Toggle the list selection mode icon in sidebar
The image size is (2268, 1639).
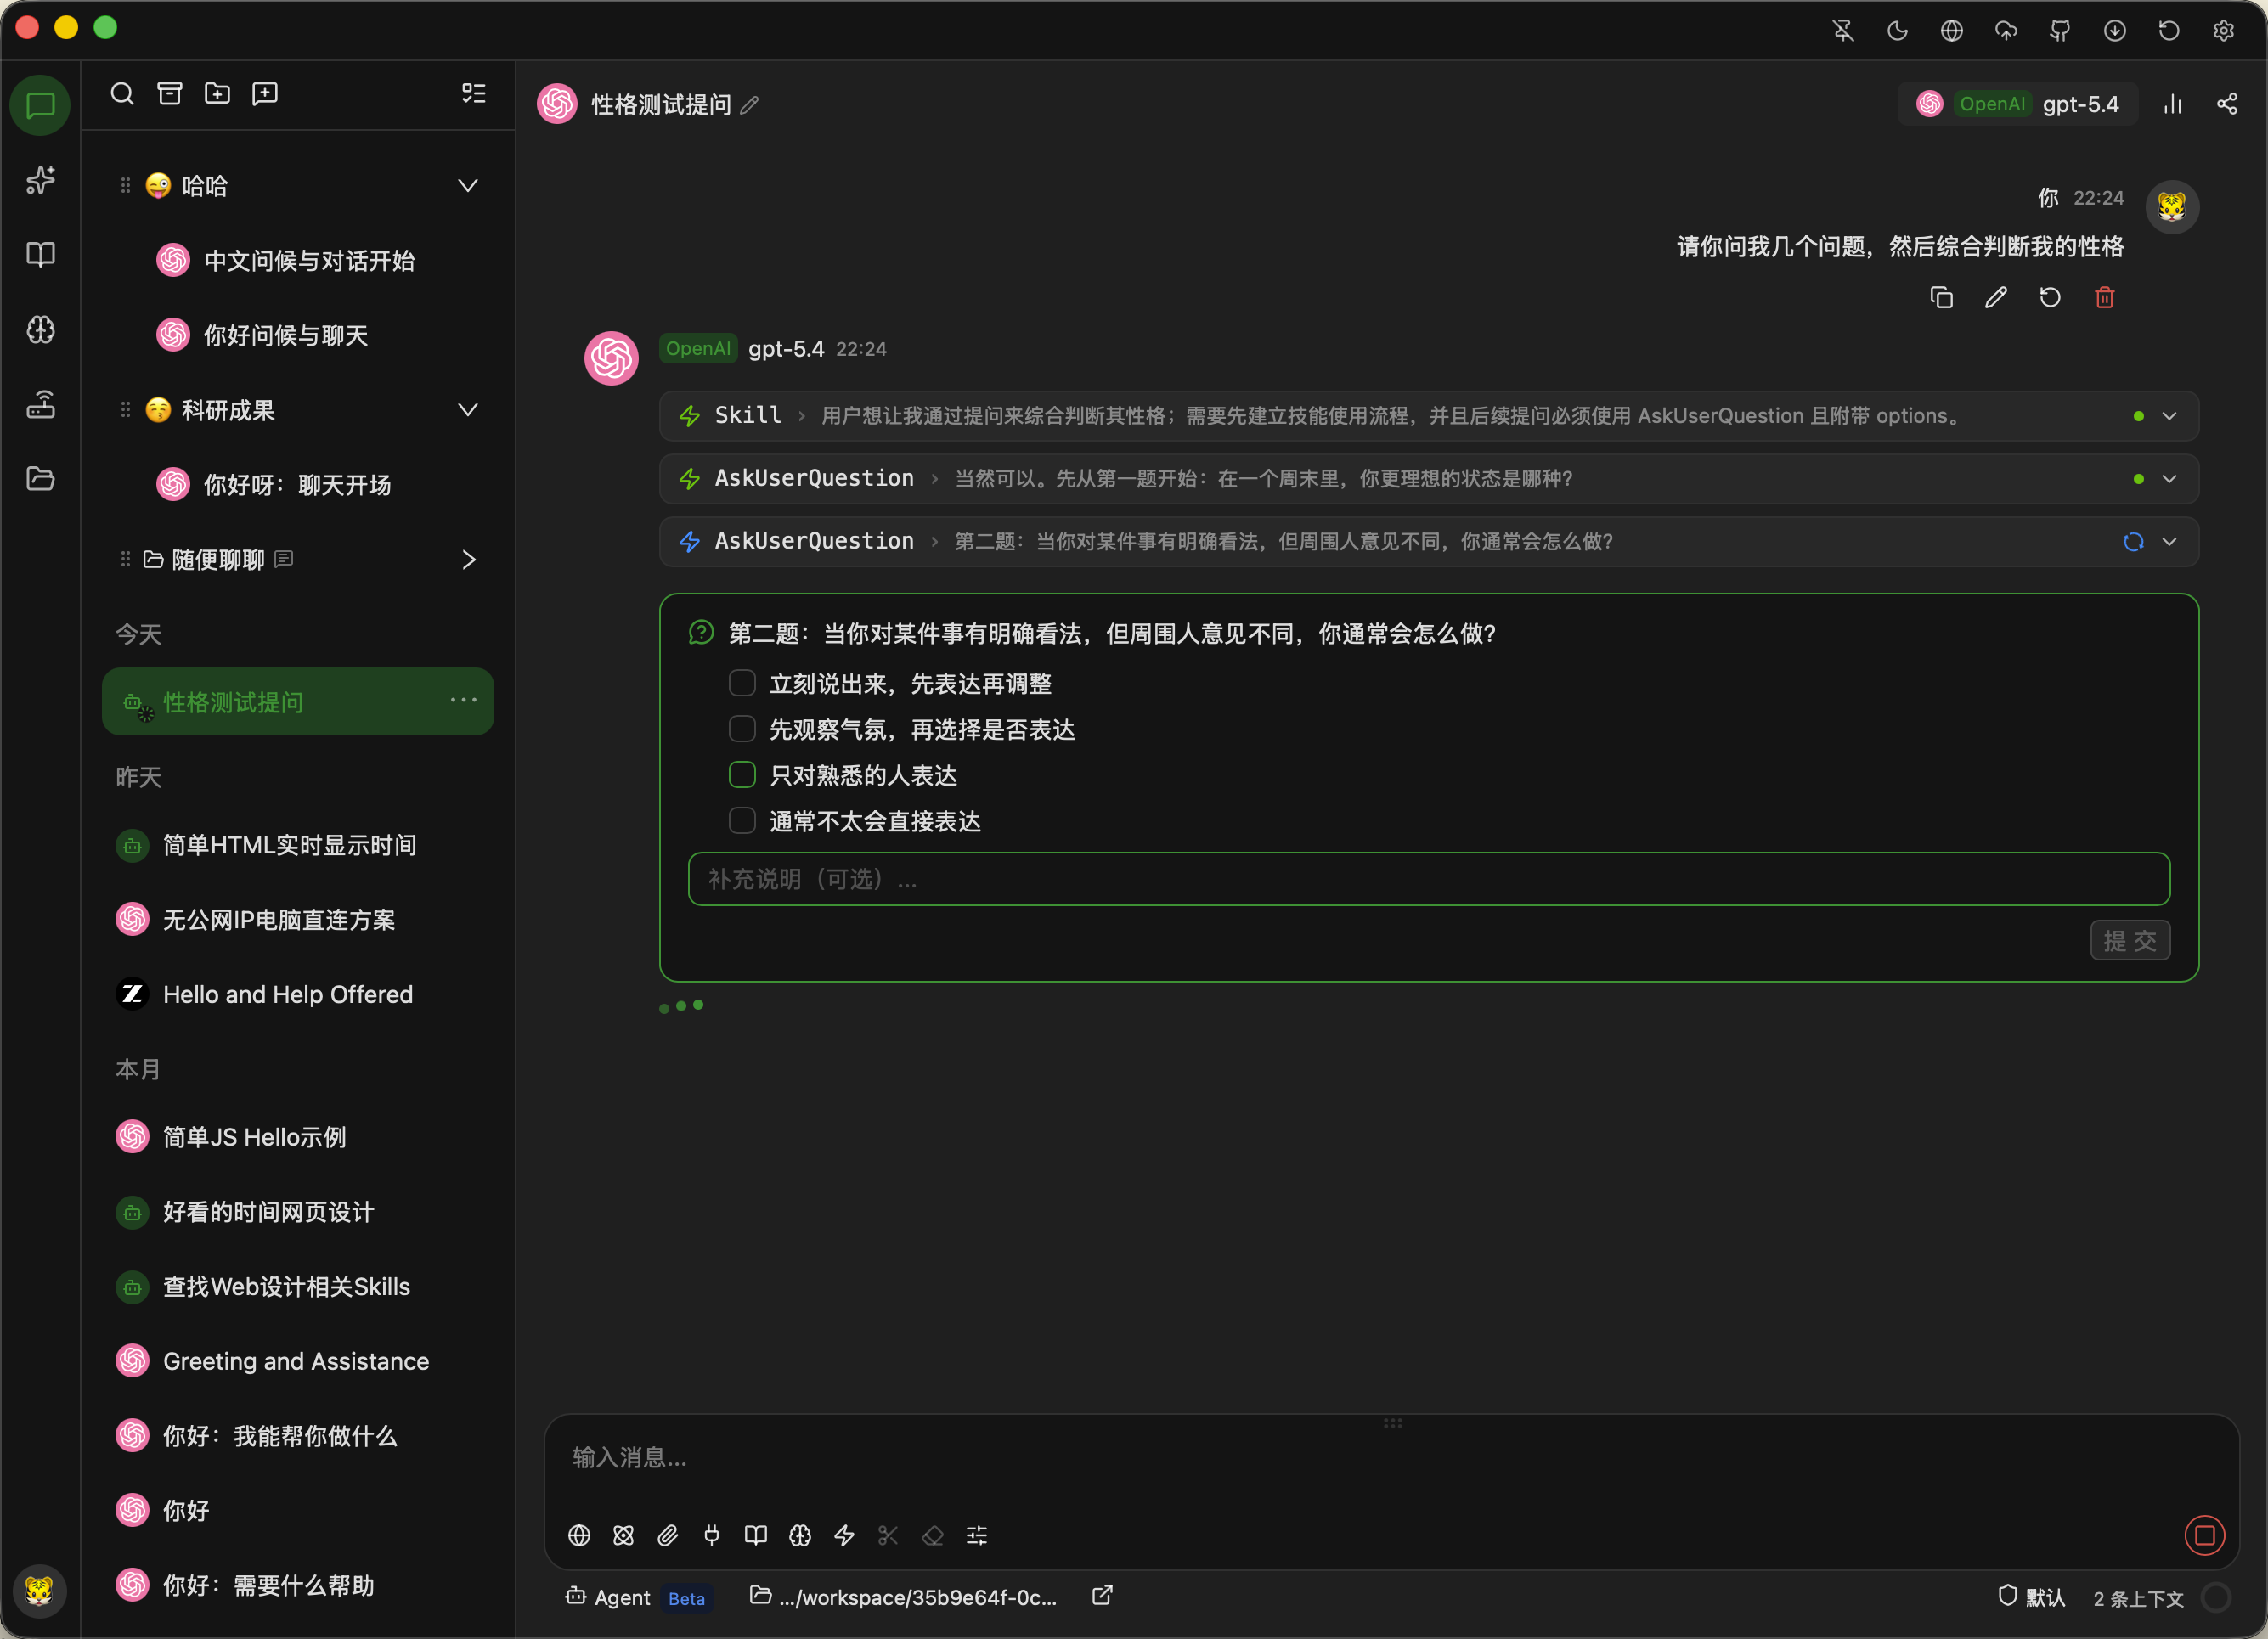[x=474, y=93]
